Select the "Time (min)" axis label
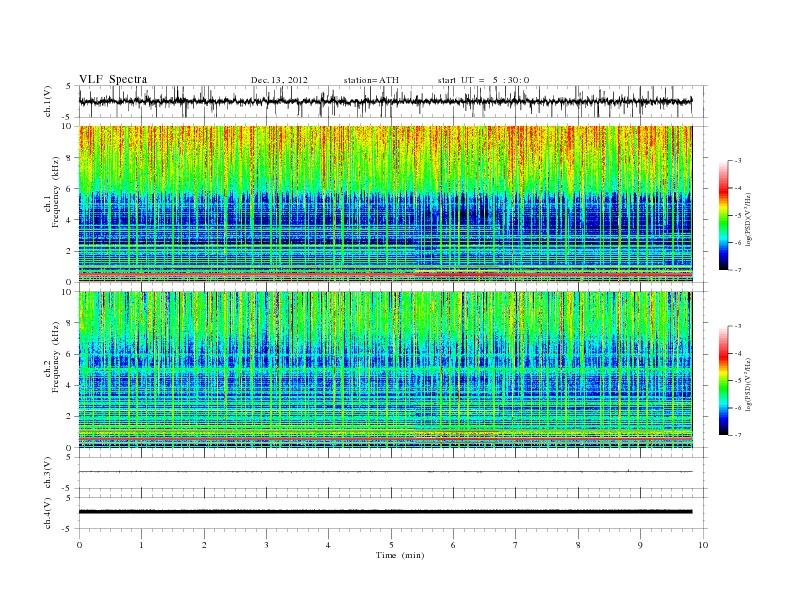The width and height of the screenshot is (792, 612). pos(400,555)
